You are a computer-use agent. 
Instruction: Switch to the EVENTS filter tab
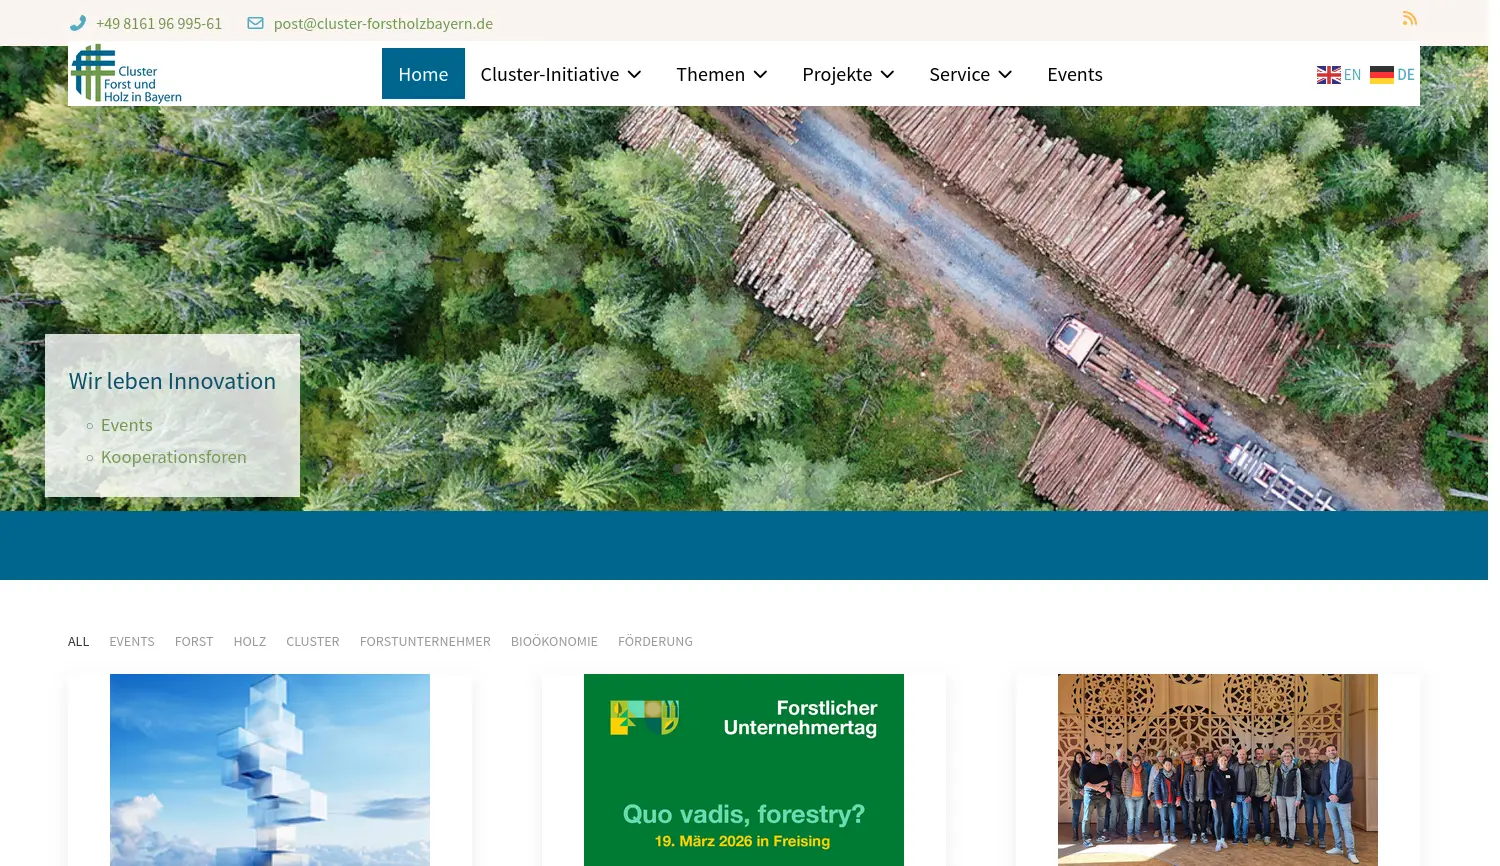(131, 641)
